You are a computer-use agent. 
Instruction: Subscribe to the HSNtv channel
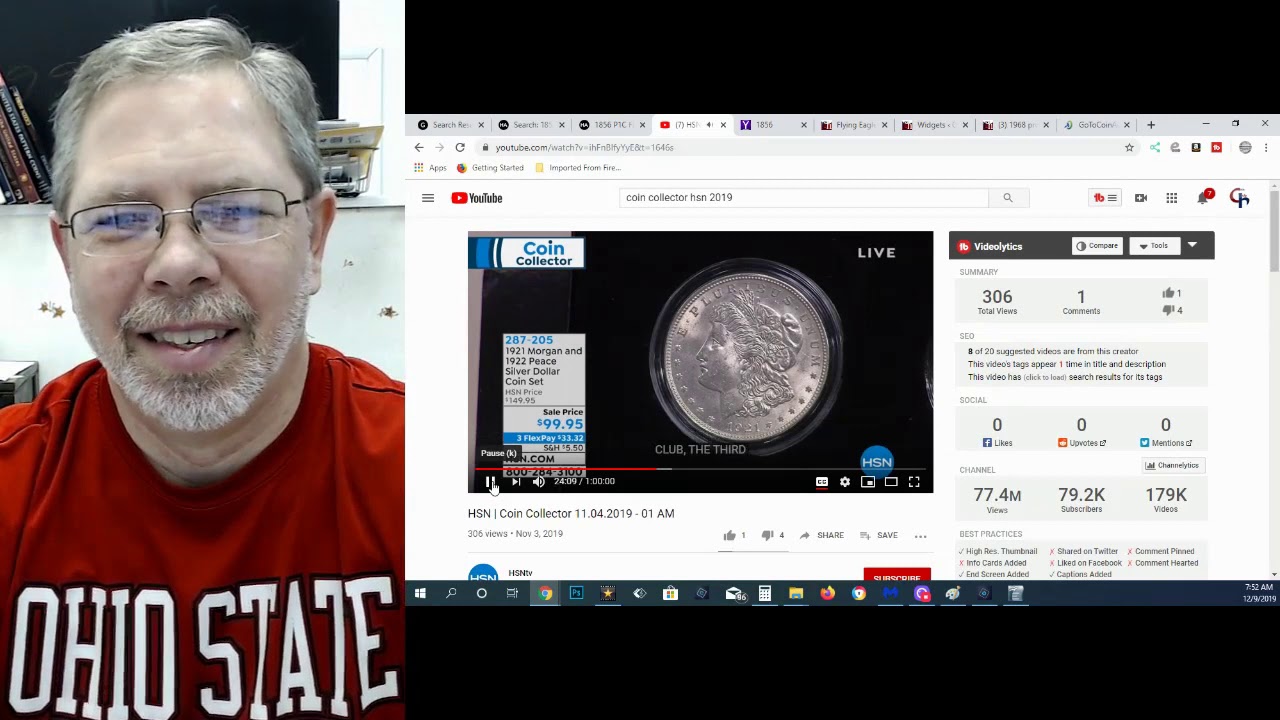pyautogui.click(x=897, y=576)
